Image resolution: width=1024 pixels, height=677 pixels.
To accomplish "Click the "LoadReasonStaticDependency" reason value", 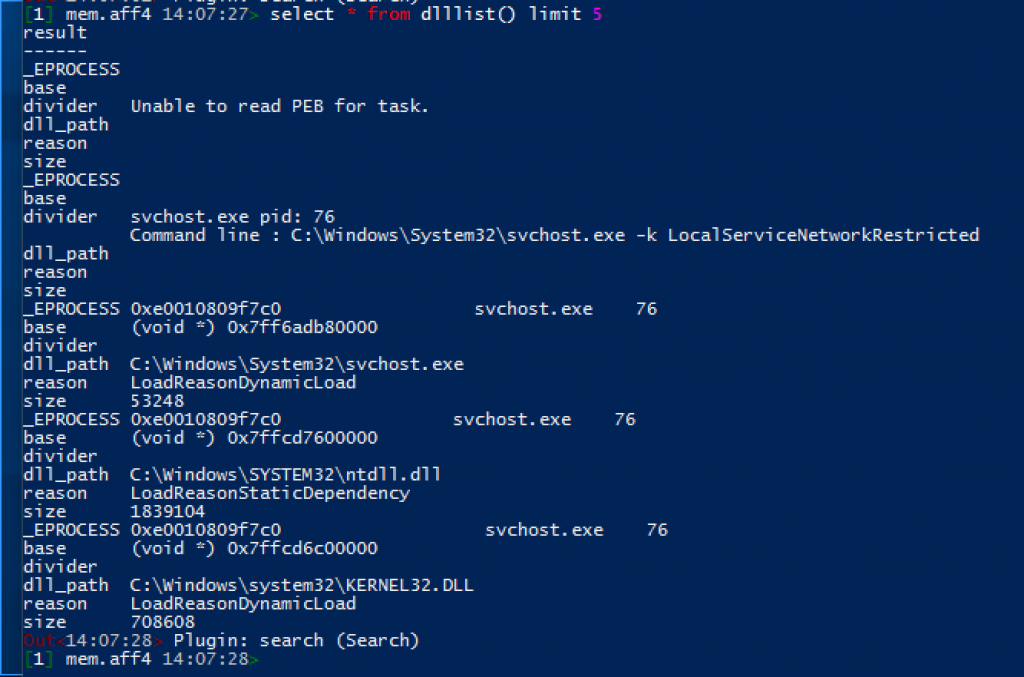I will pyautogui.click(x=269, y=493).
